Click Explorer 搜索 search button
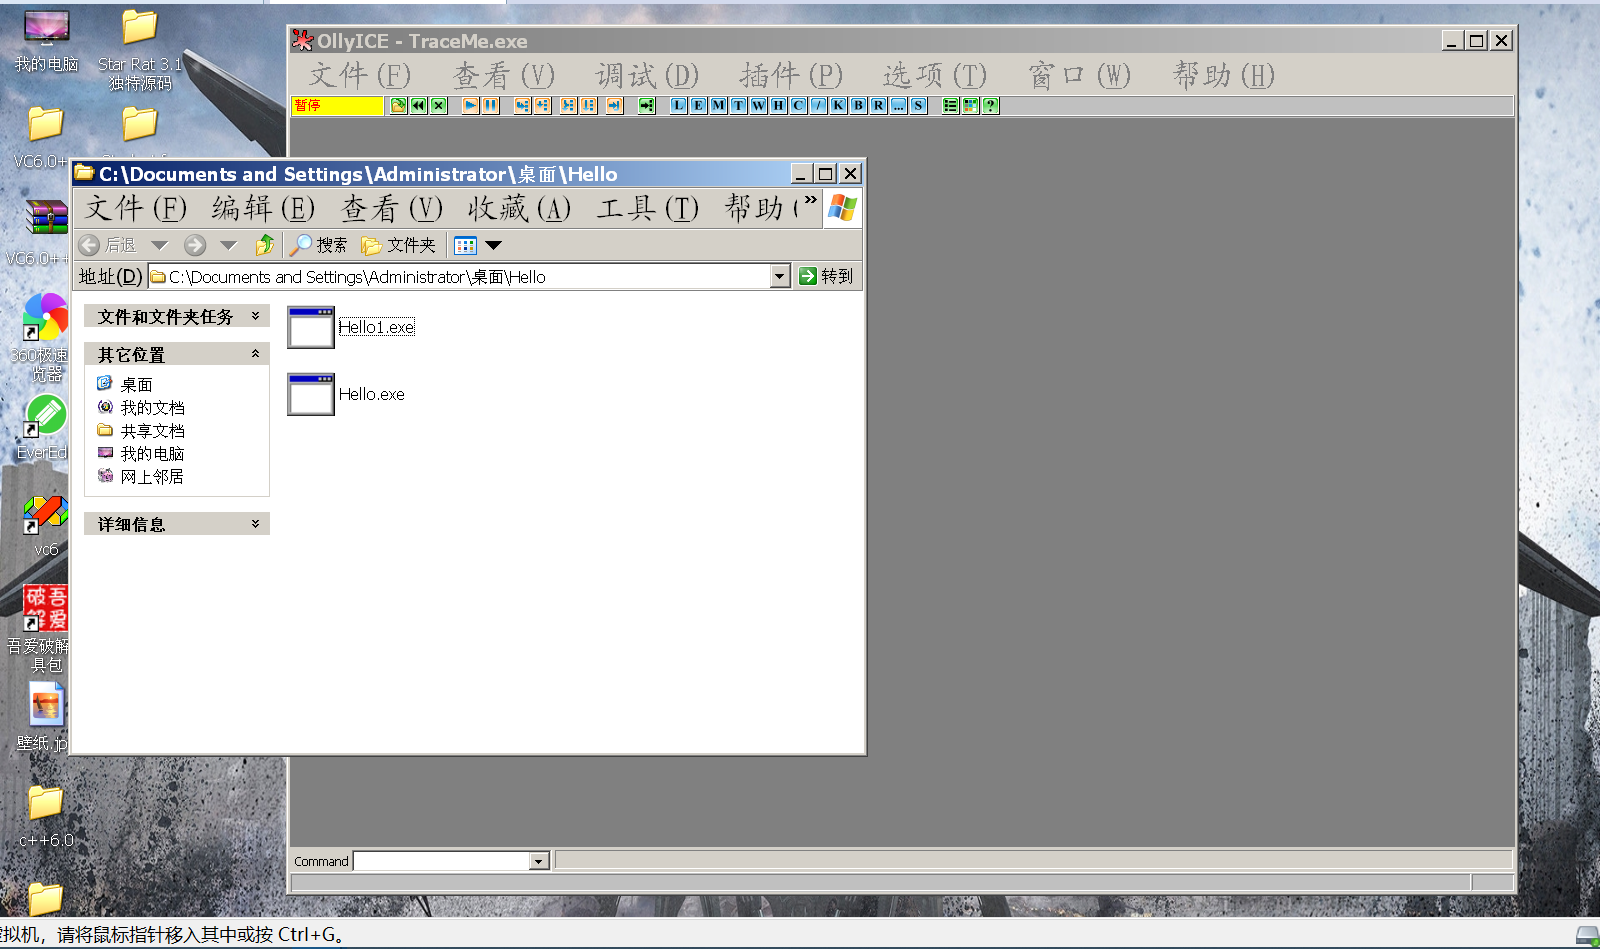The image size is (1600, 949). [318, 245]
